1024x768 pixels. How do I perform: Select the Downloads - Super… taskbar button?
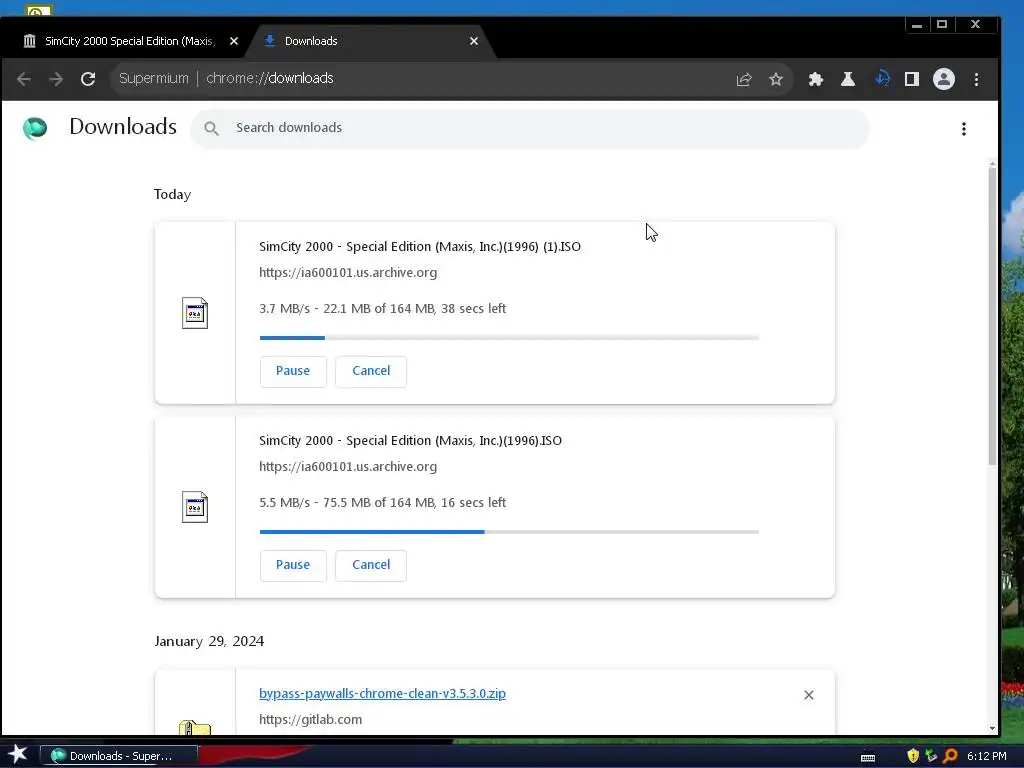click(x=119, y=756)
